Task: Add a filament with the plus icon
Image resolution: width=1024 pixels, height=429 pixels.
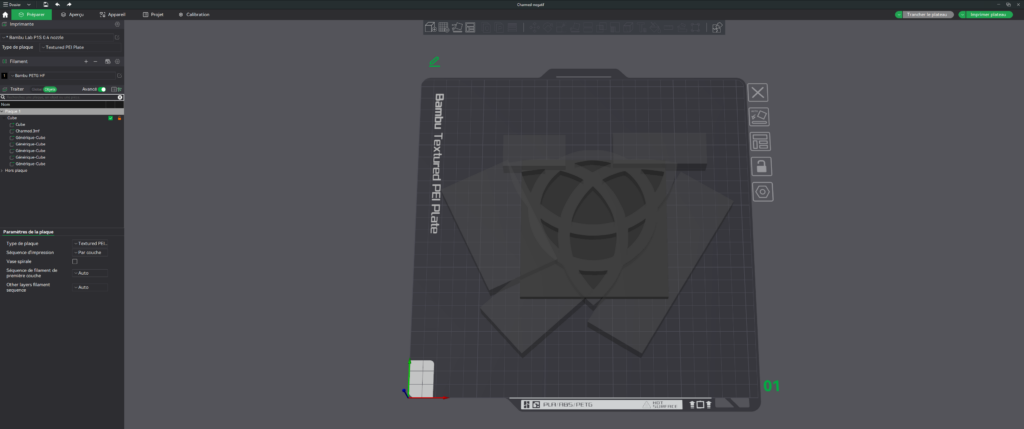Action: (86, 61)
